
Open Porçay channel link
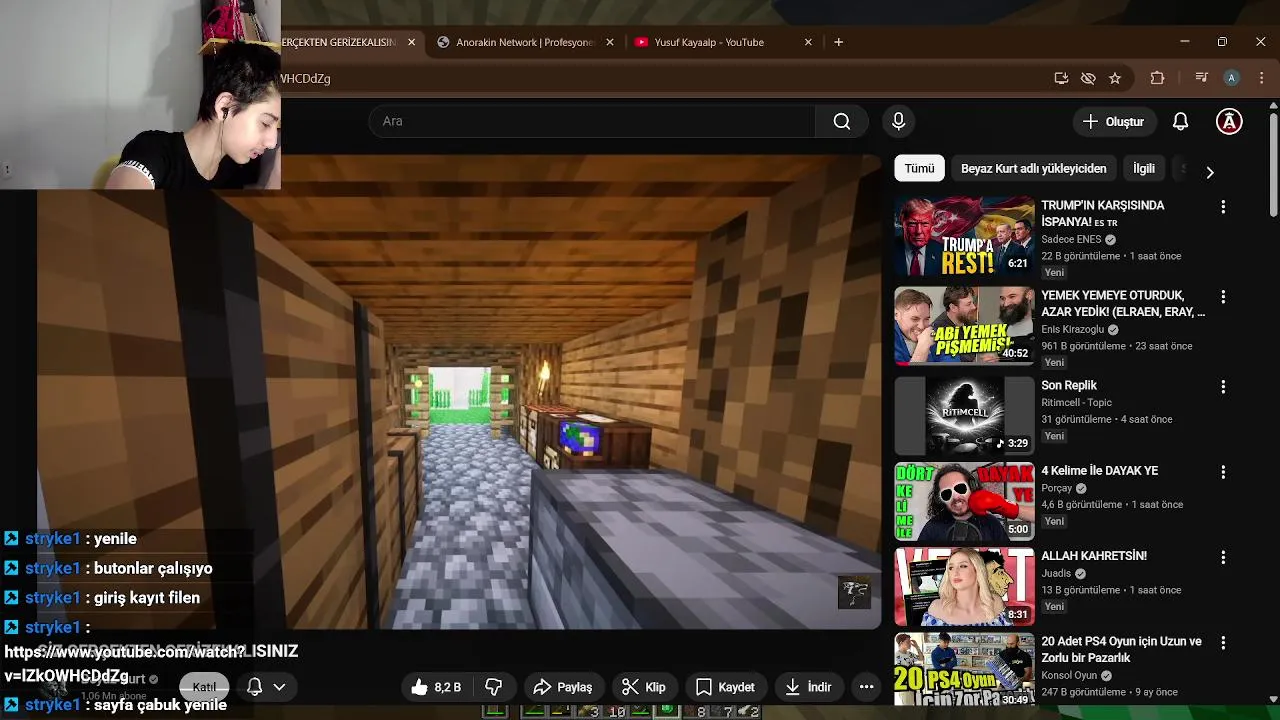click(x=1056, y=488)
